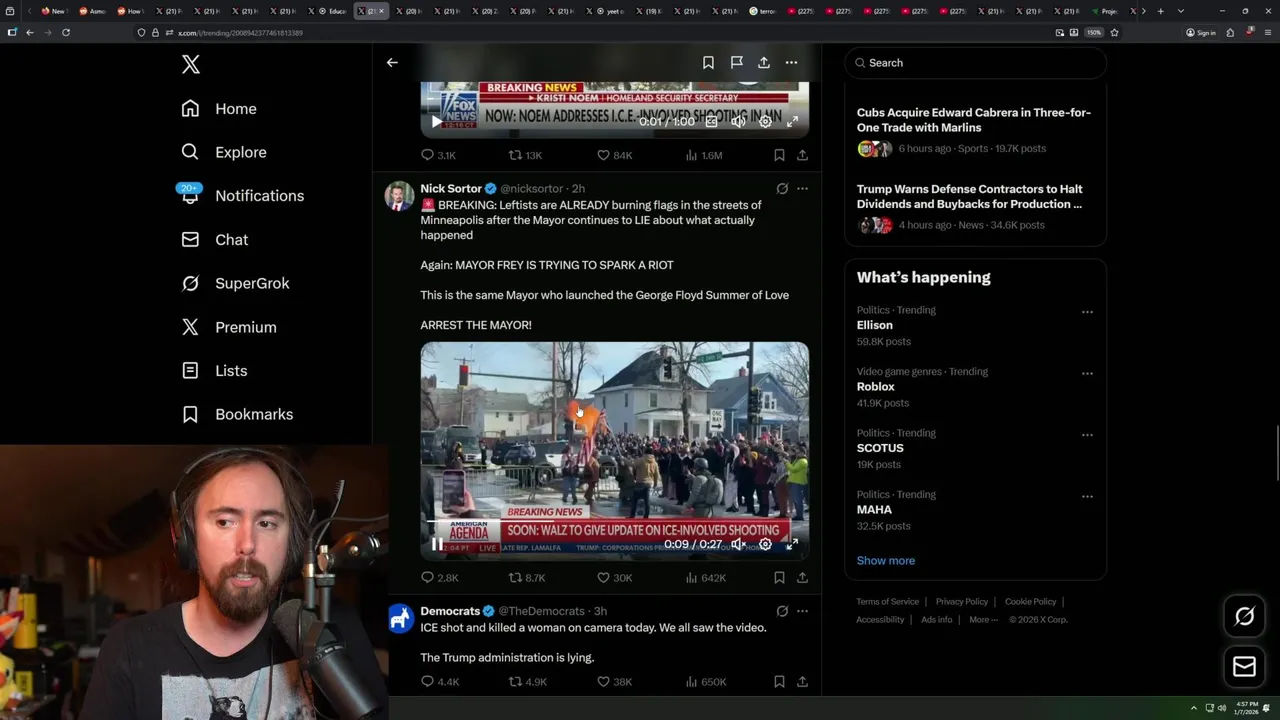Open the header three-dot more menu

791,62
